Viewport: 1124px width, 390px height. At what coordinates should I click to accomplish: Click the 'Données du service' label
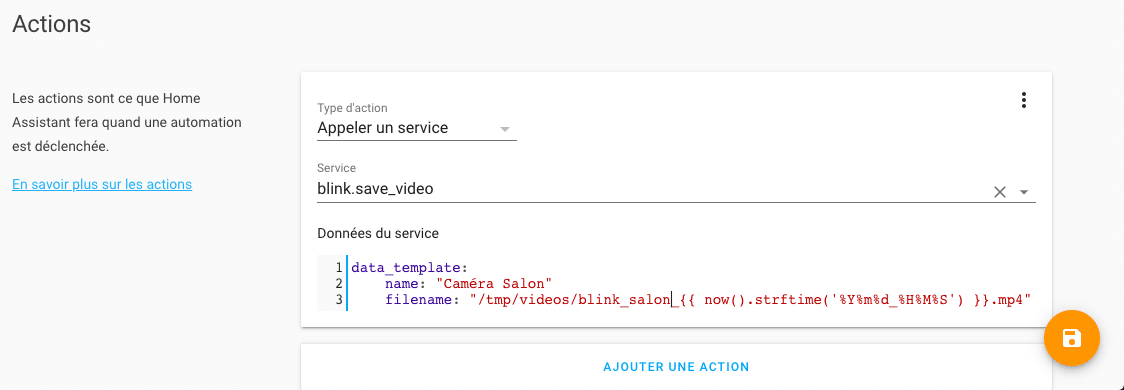[378, 233]
